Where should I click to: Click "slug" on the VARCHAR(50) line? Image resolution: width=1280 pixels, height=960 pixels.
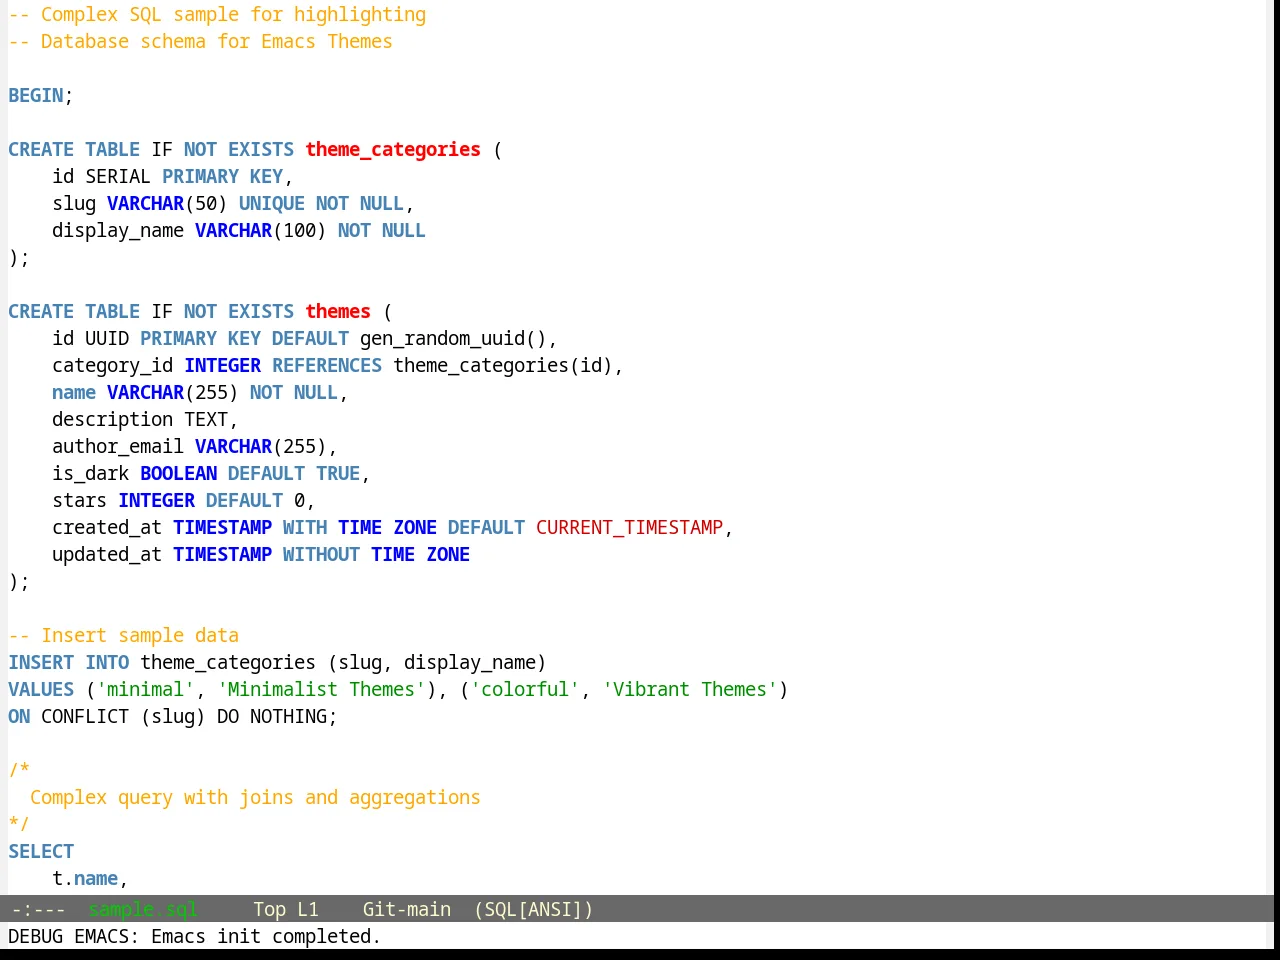point(74,203)
